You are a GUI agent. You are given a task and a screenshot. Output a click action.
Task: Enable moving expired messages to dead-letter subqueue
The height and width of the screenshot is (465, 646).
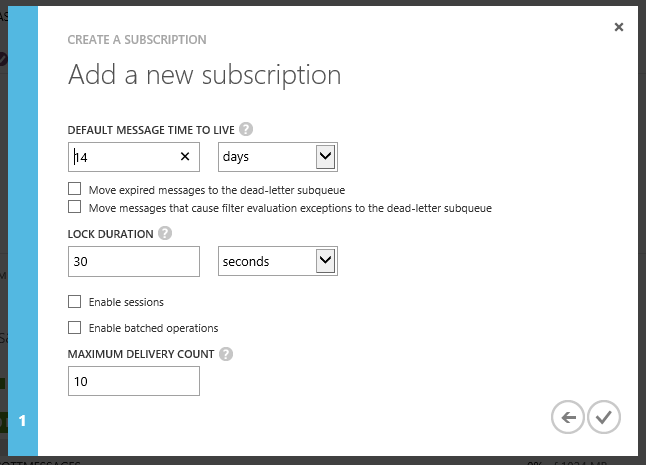click(x=75, y=189)
